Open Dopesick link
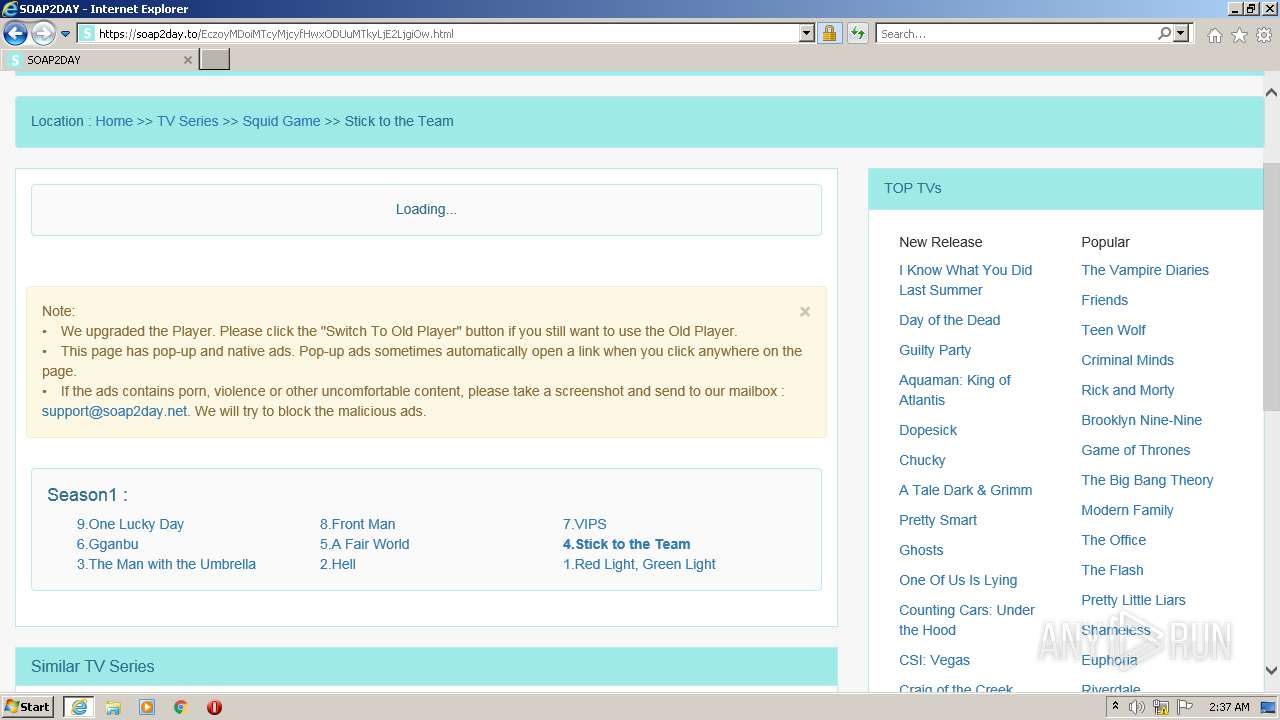 pos(928,430)
